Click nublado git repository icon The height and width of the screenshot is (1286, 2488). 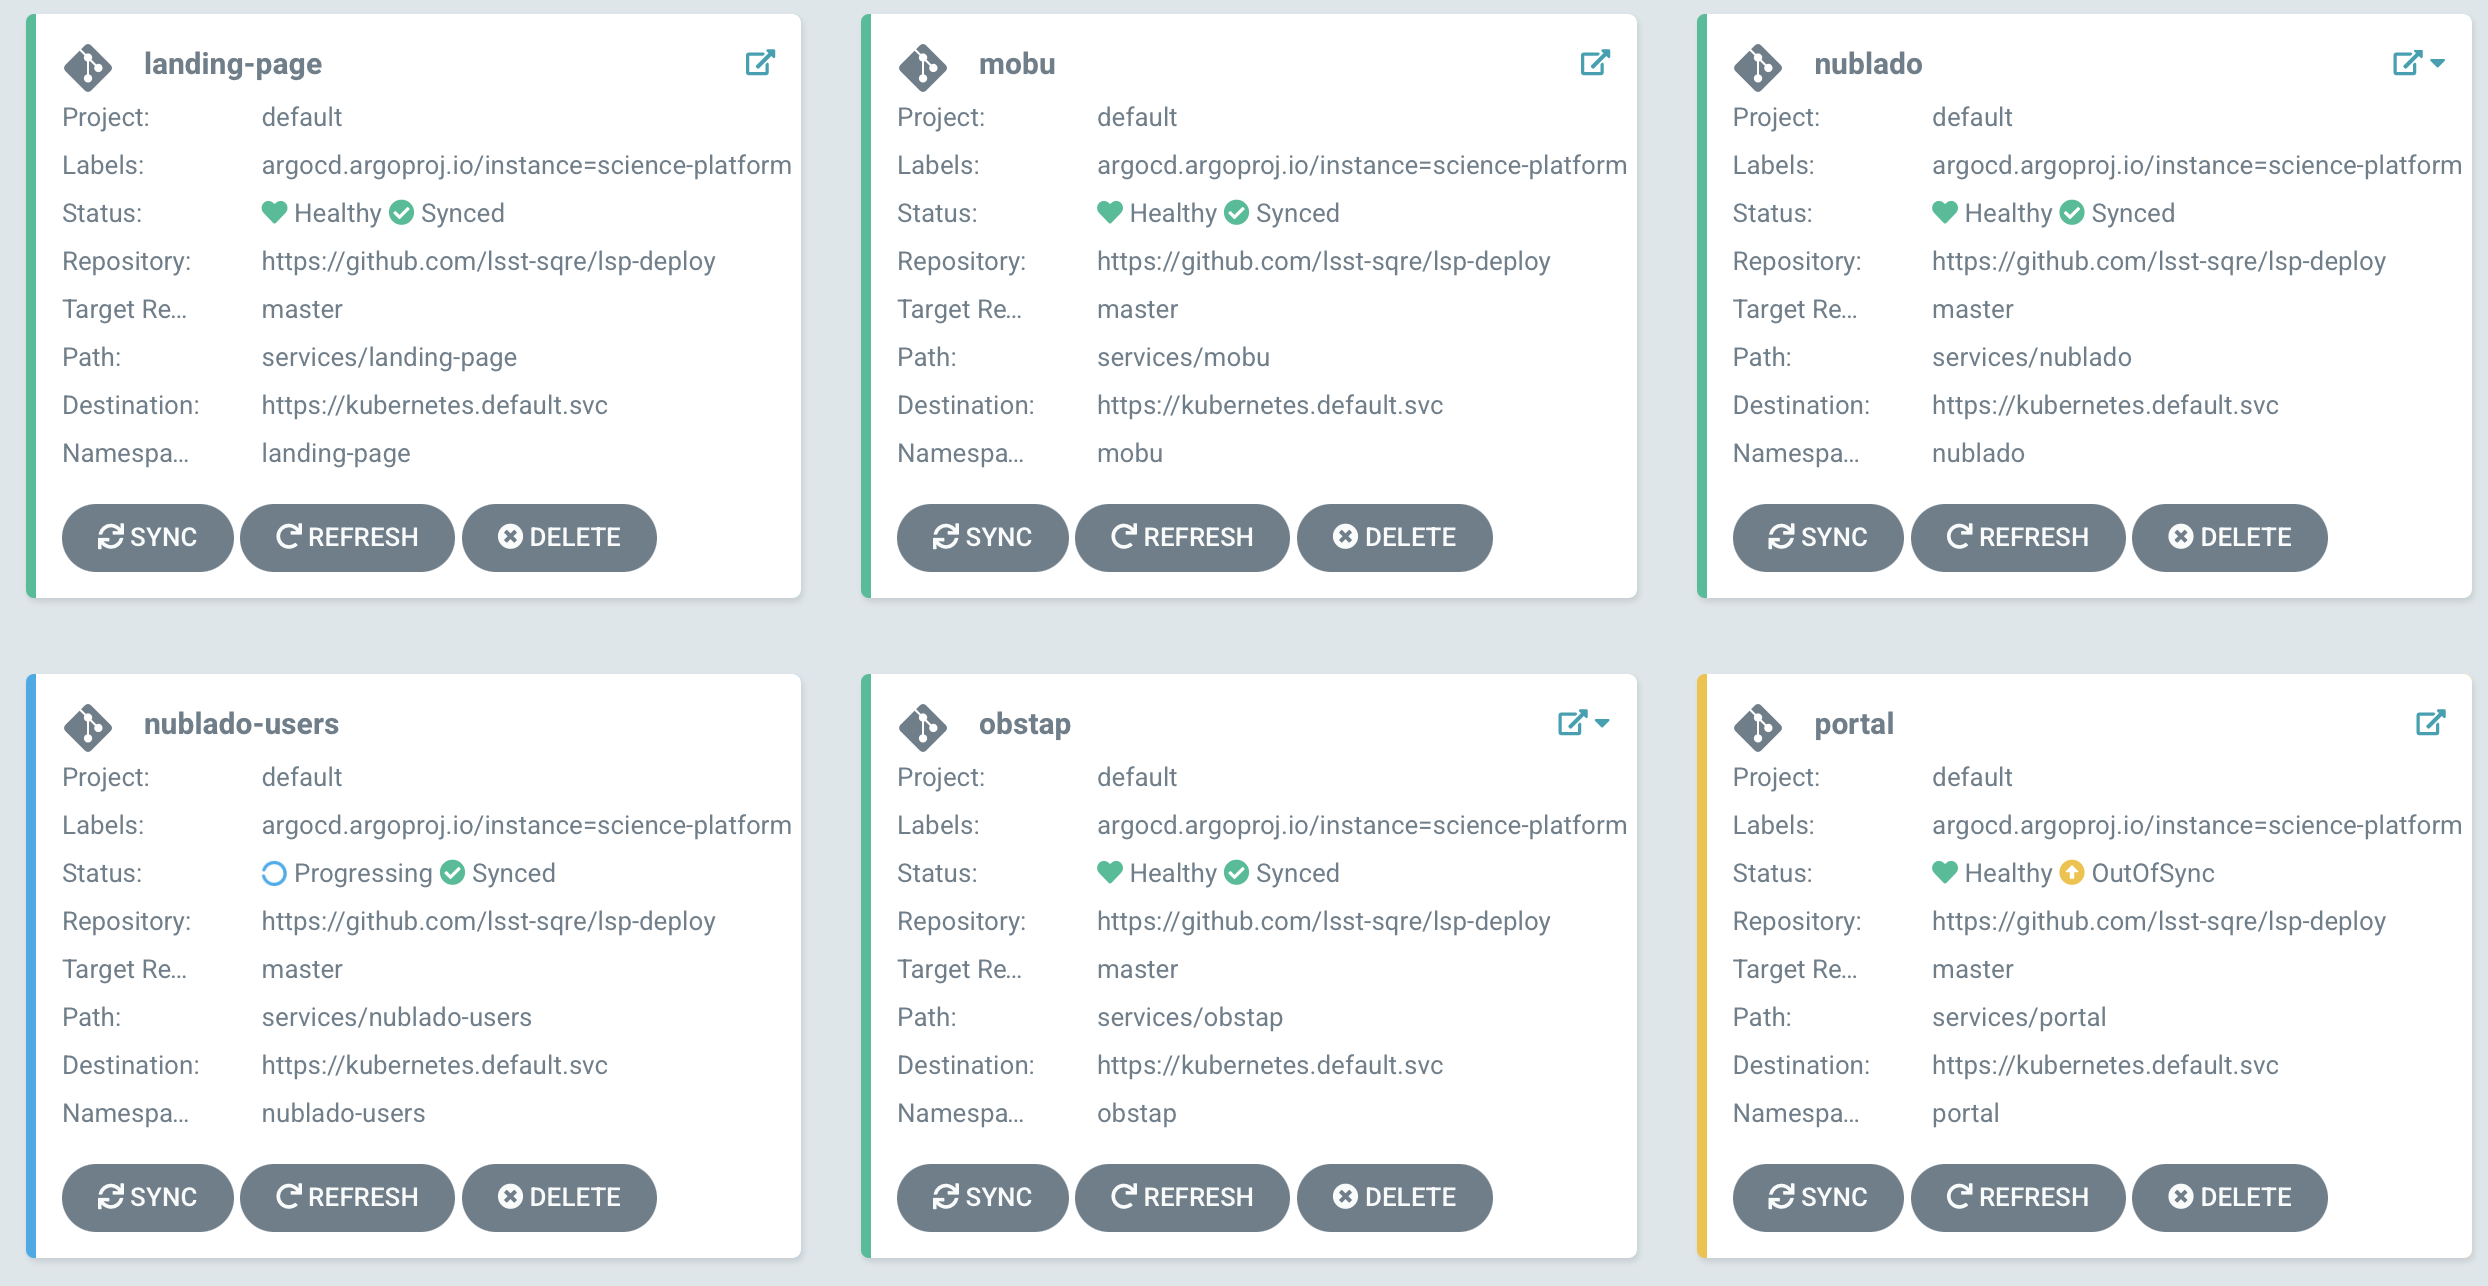pos(1758,67)
